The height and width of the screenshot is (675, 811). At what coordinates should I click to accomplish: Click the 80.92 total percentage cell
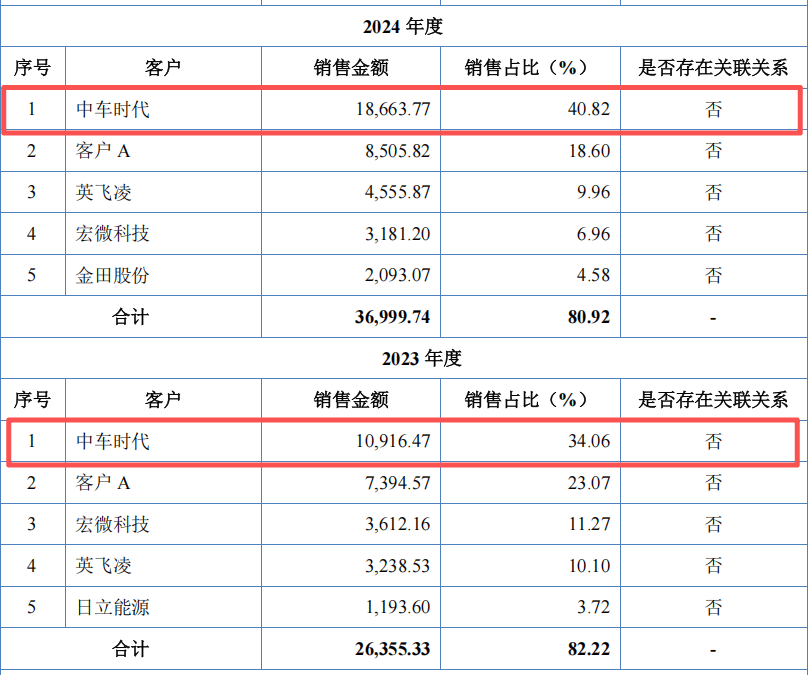coord(588,317)
